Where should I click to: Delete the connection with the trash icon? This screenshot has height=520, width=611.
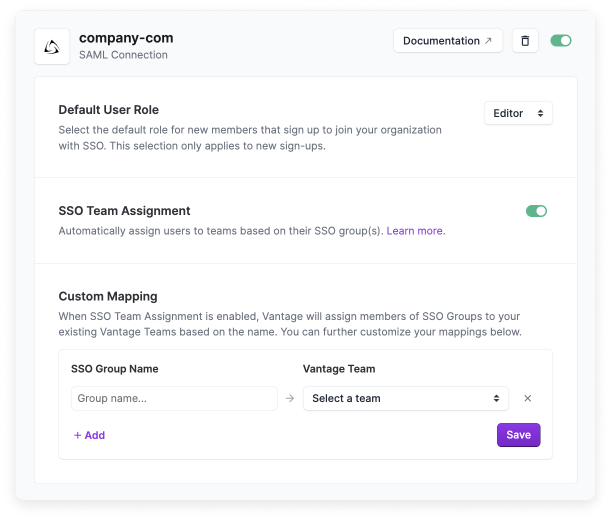tap(525, 41)
